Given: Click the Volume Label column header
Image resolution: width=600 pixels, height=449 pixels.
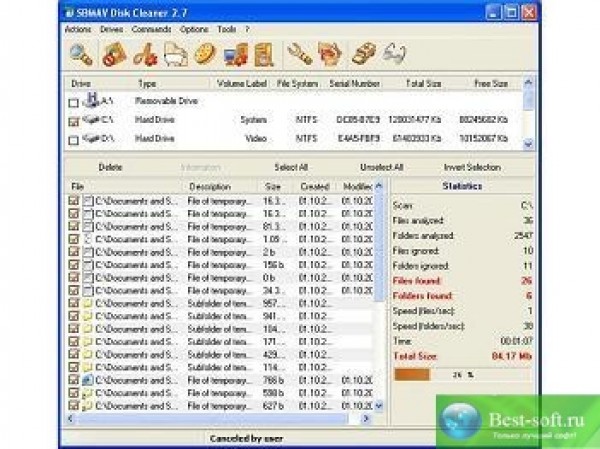Looking at the screenshot, I should coord(241,84).
